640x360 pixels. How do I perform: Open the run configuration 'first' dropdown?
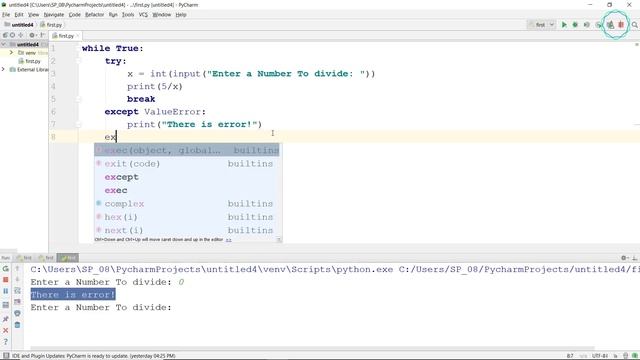coord(542,25)
